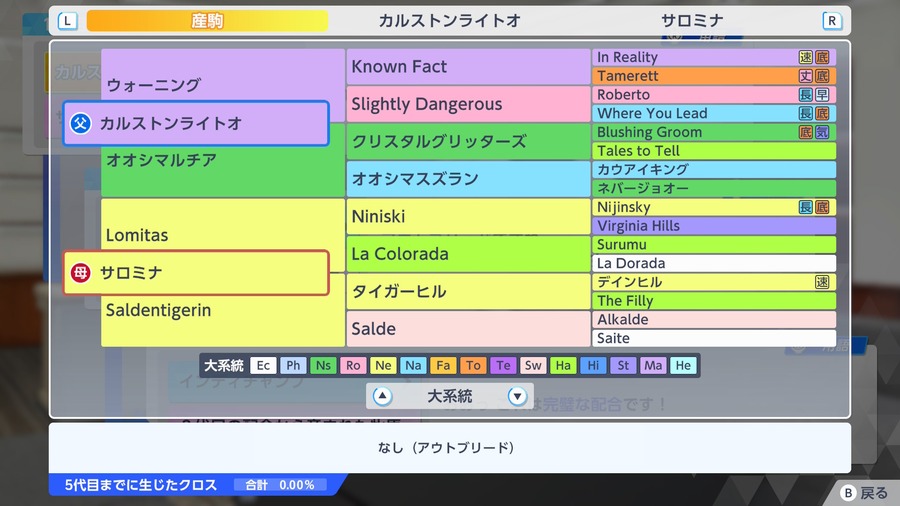900x506 pixels.
Task: Click the 長 icon on Nijinsky row
Action: tap(806, 207)
